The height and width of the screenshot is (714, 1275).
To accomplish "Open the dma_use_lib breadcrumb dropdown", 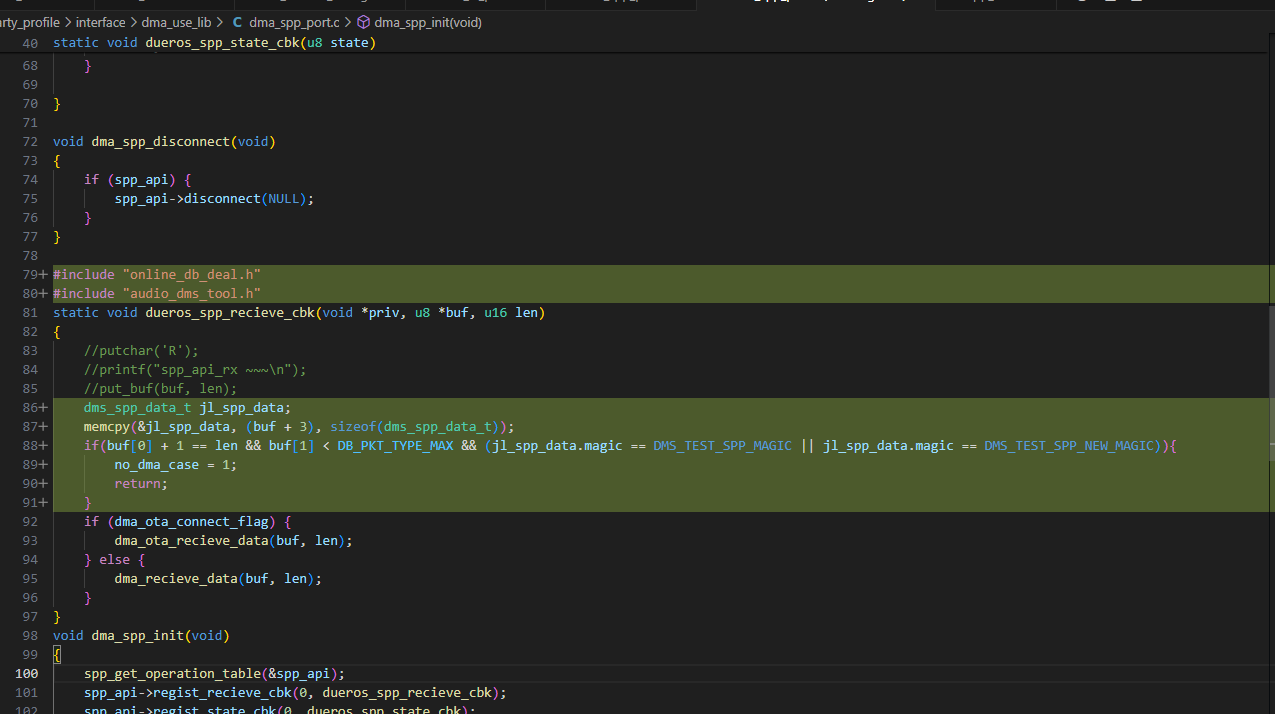I will (177, 22).
